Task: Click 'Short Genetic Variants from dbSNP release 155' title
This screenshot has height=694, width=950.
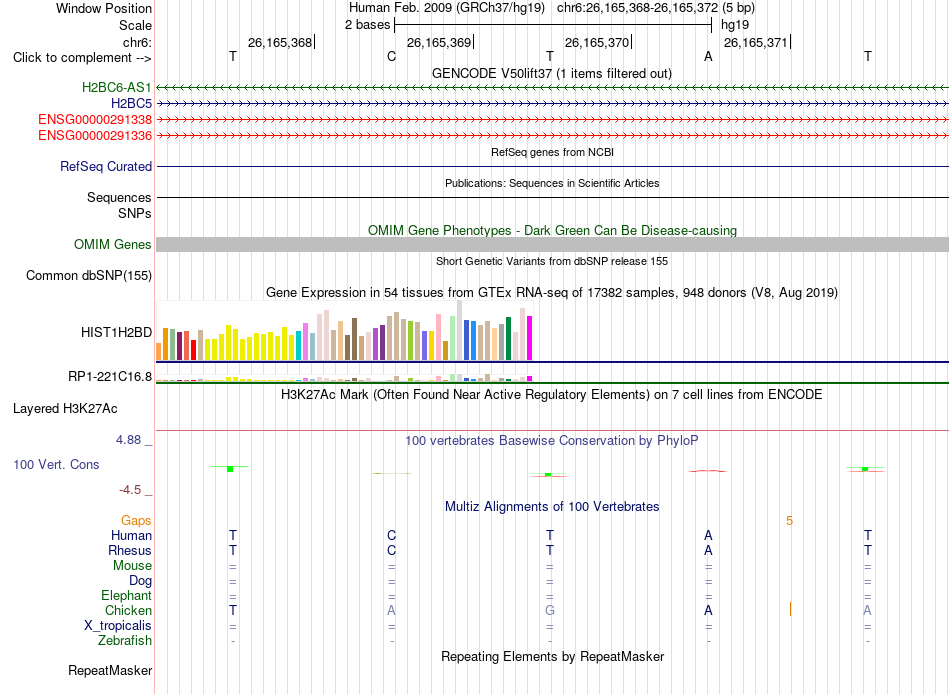Action: click(552, 261)
